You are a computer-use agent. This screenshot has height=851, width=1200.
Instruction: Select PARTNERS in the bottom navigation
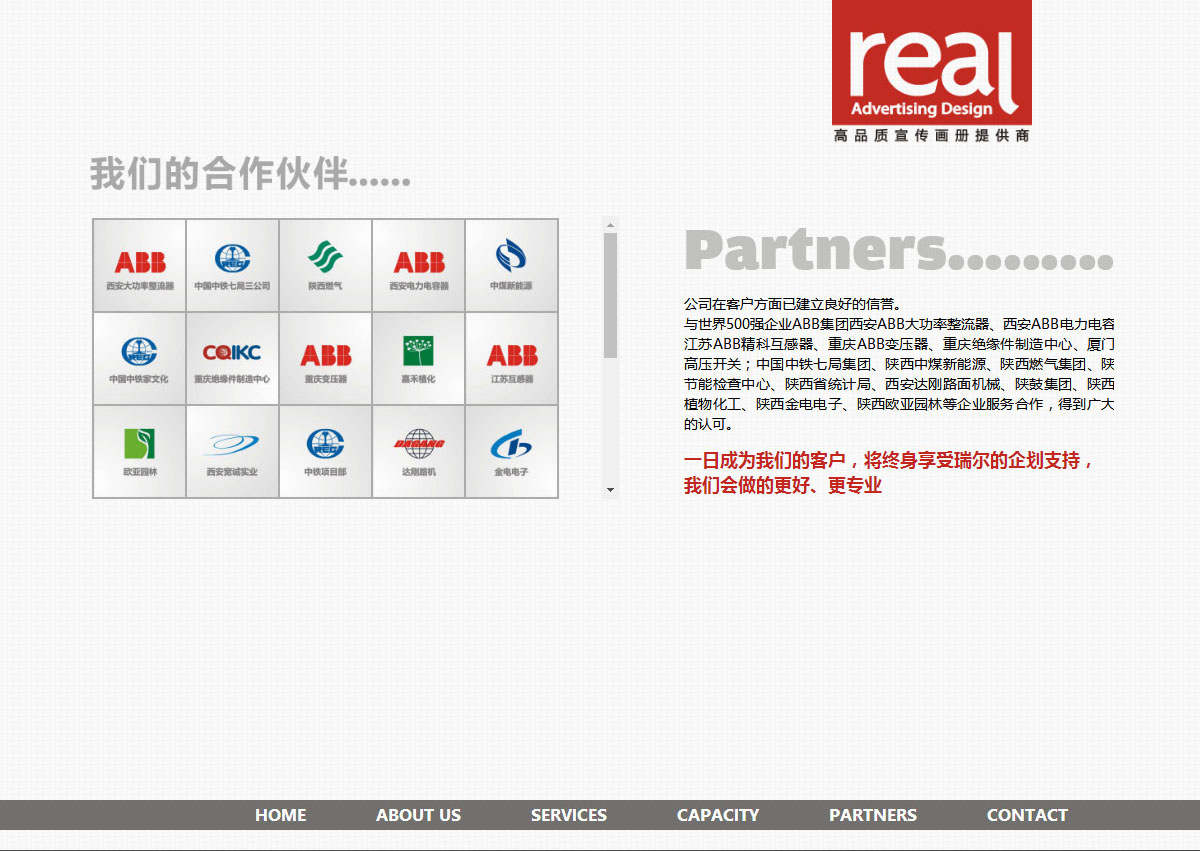(873, 815)
